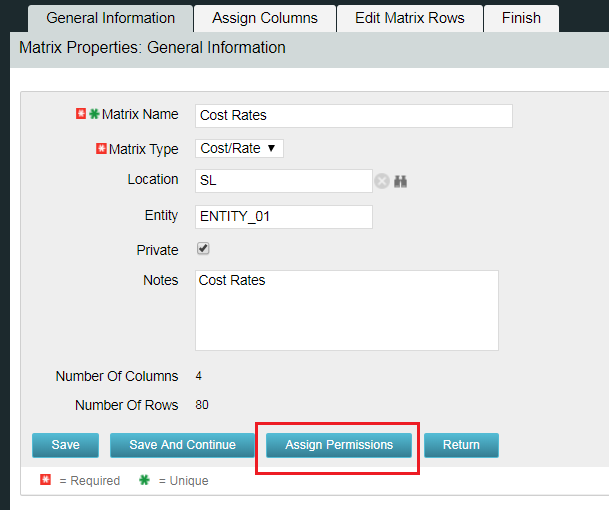Focus the Matrix Name input field
The height and width of the screenshot is (510, 609).
pyautogui.click(x=354, y=116)
